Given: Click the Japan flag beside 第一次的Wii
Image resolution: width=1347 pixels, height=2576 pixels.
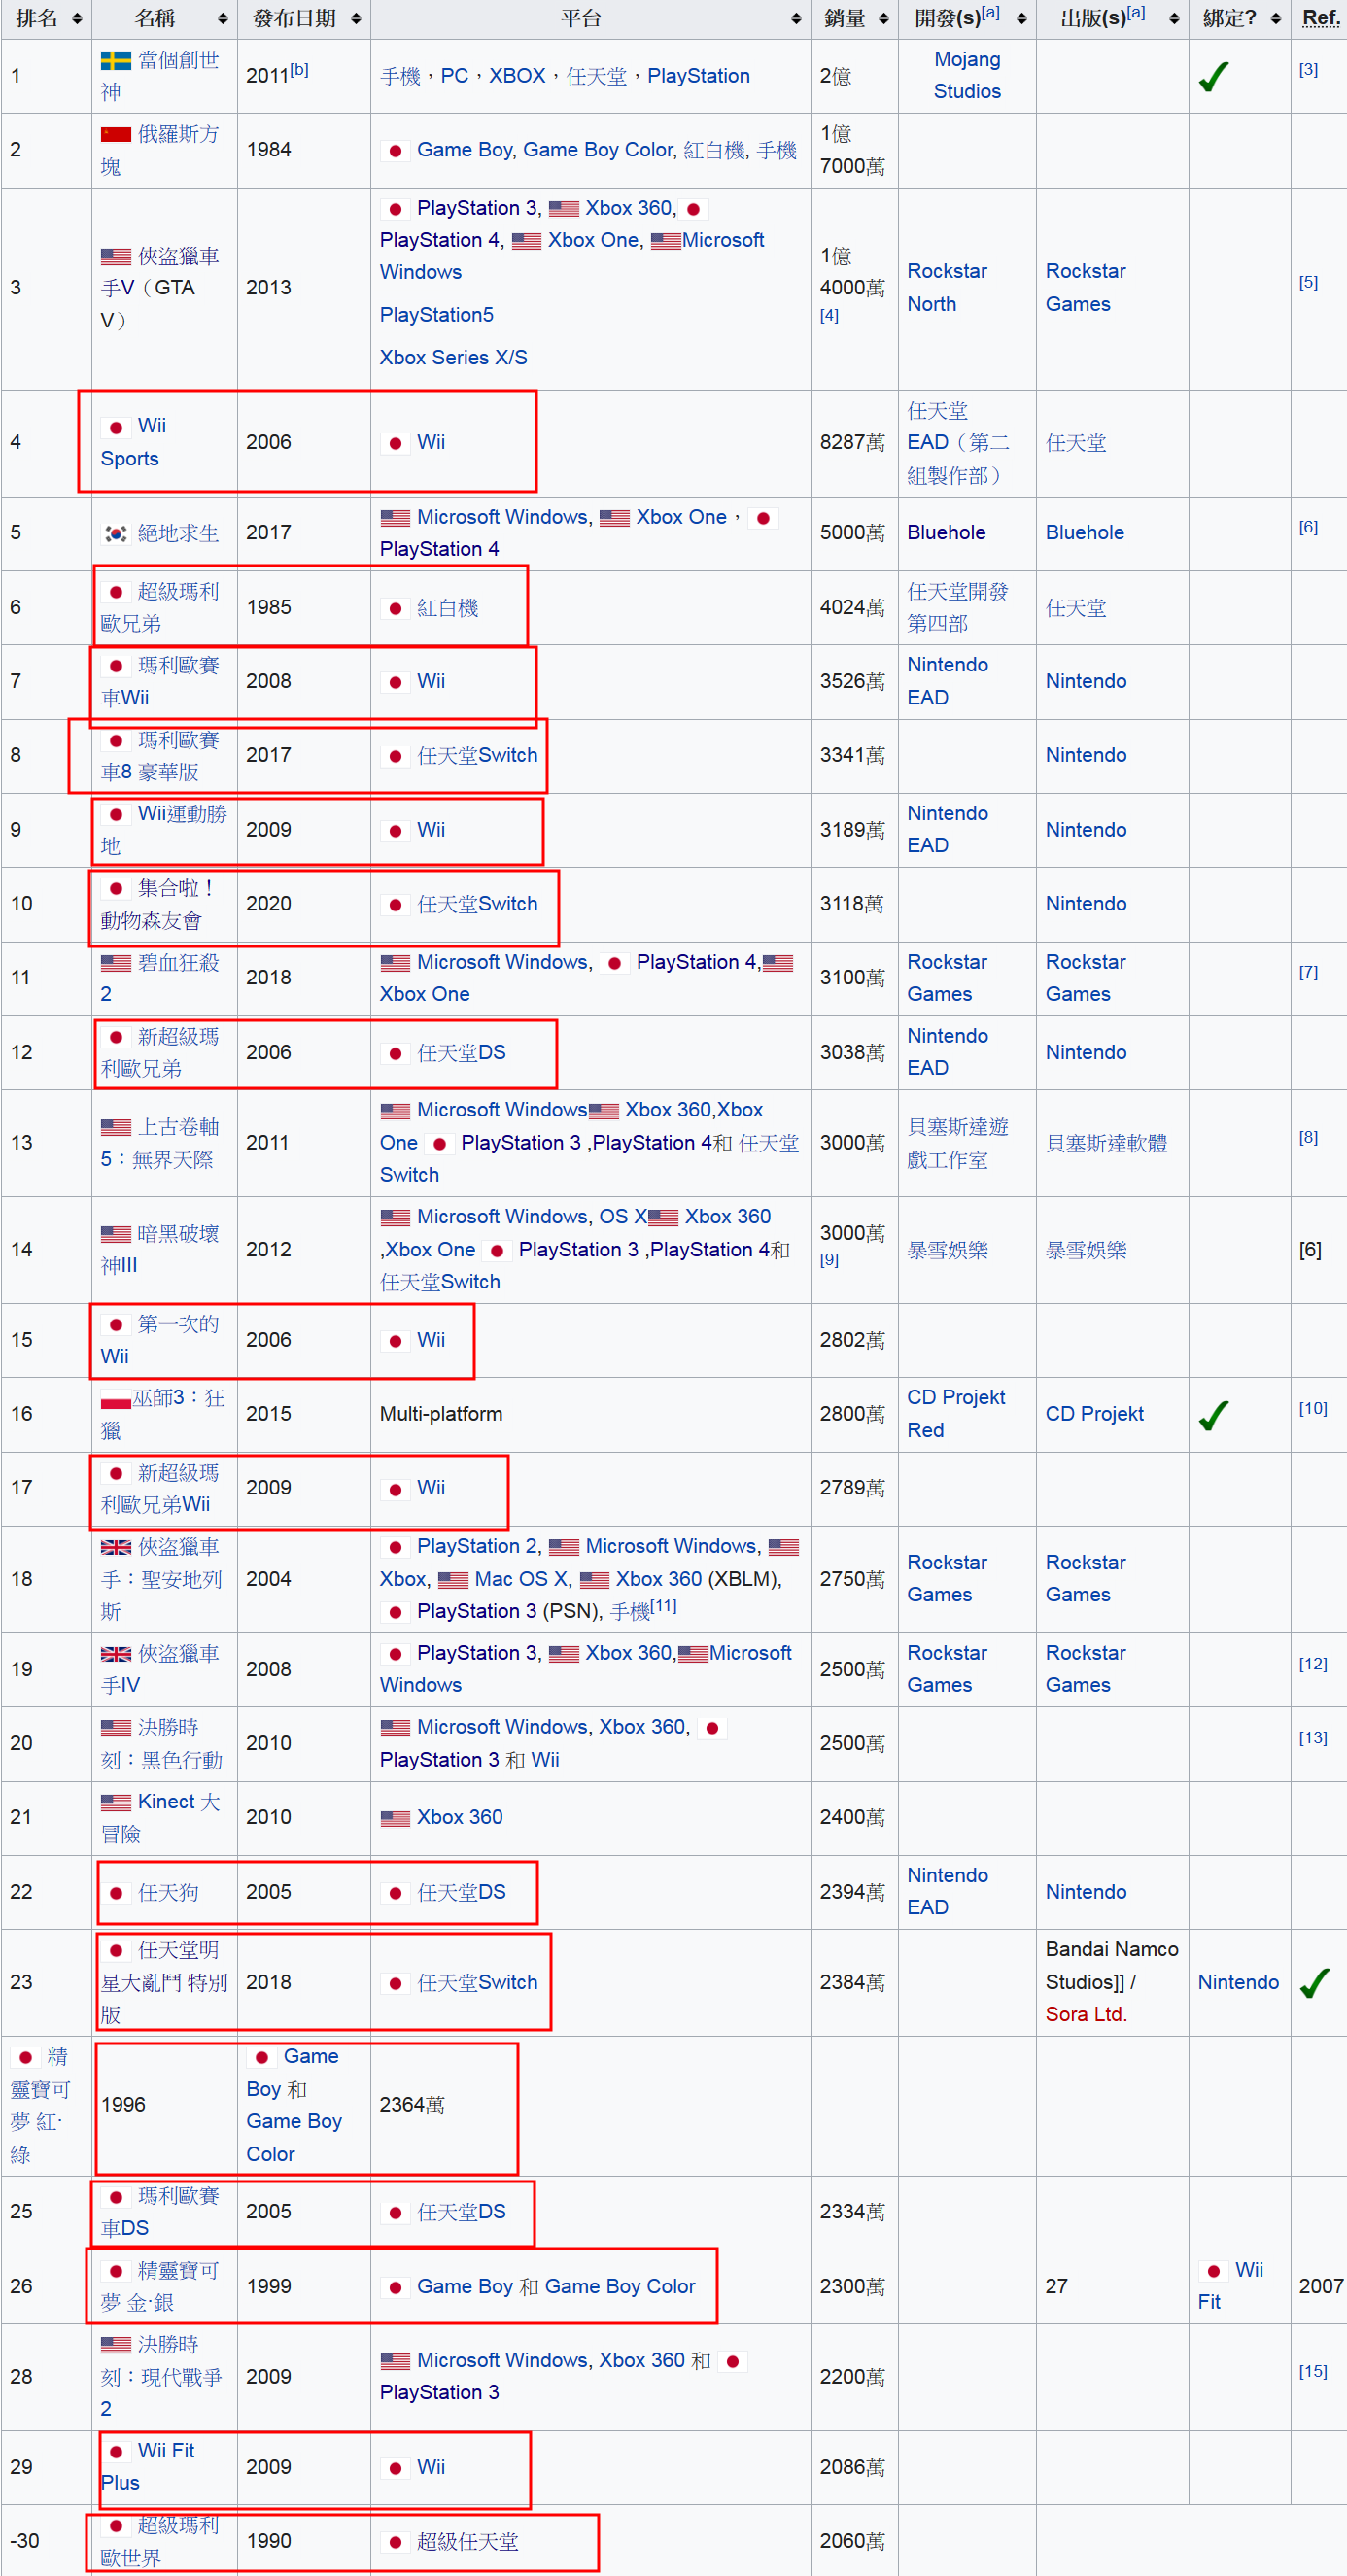Looking at the screenshot, I should point(116,1325).
